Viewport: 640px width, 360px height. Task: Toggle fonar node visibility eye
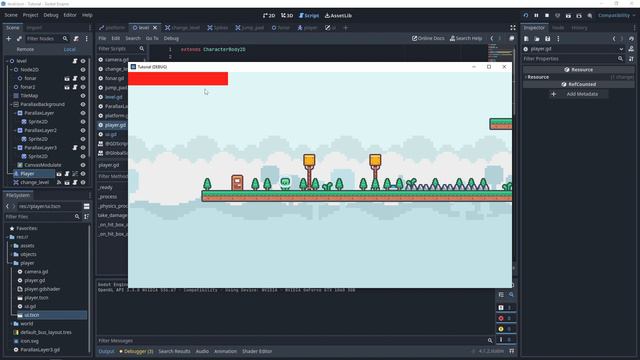[83, 78]
